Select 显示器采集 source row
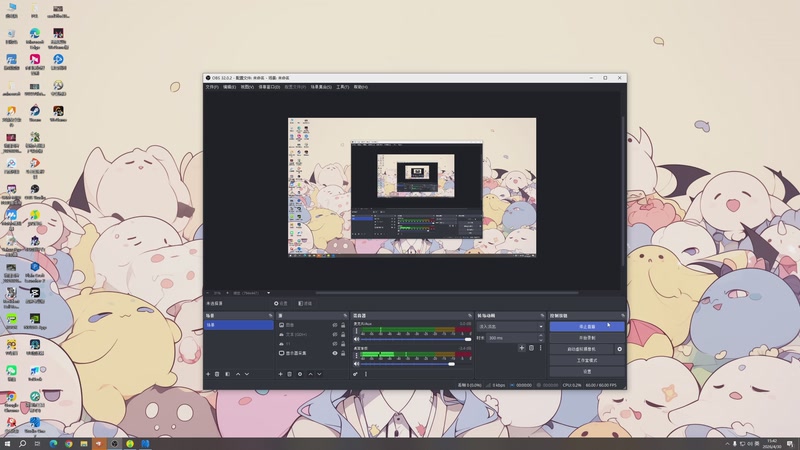 click(x=312, y=353)
